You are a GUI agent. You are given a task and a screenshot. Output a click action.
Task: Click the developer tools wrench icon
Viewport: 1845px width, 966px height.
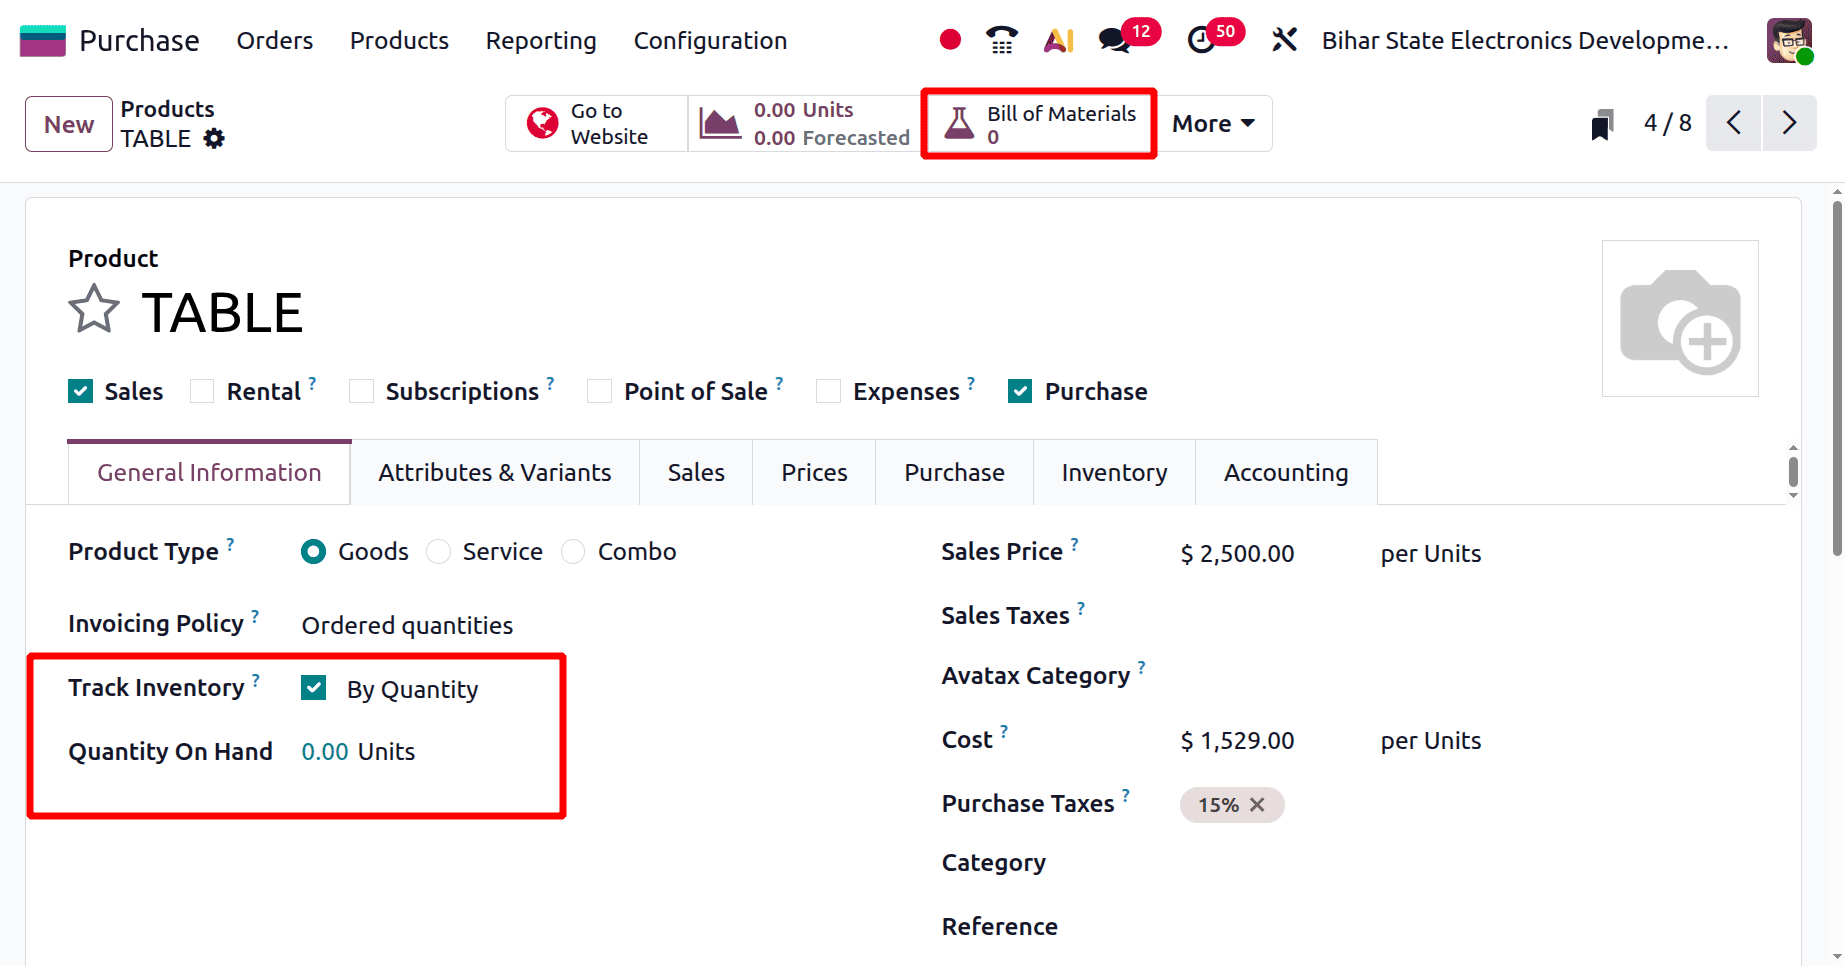pos(1284,40)
